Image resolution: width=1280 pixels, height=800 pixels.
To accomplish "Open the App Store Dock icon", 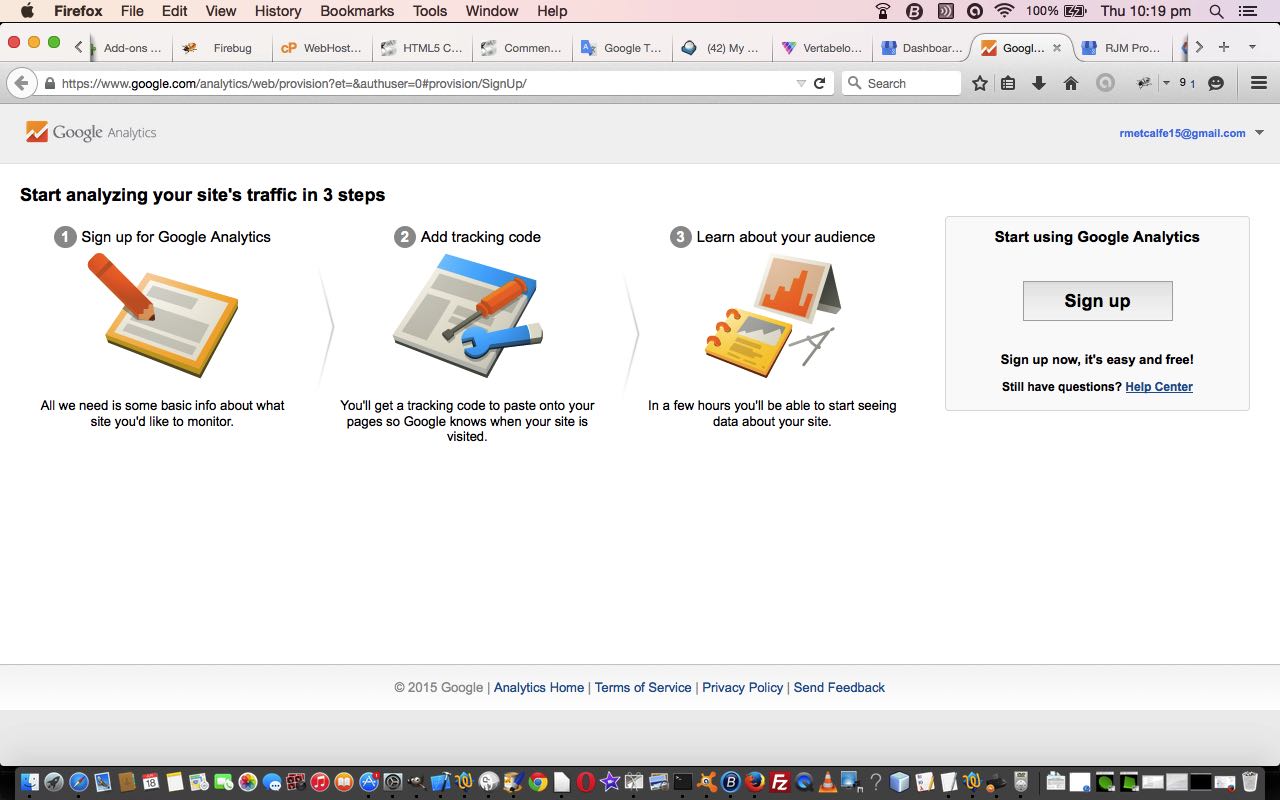I will (369, 782).
